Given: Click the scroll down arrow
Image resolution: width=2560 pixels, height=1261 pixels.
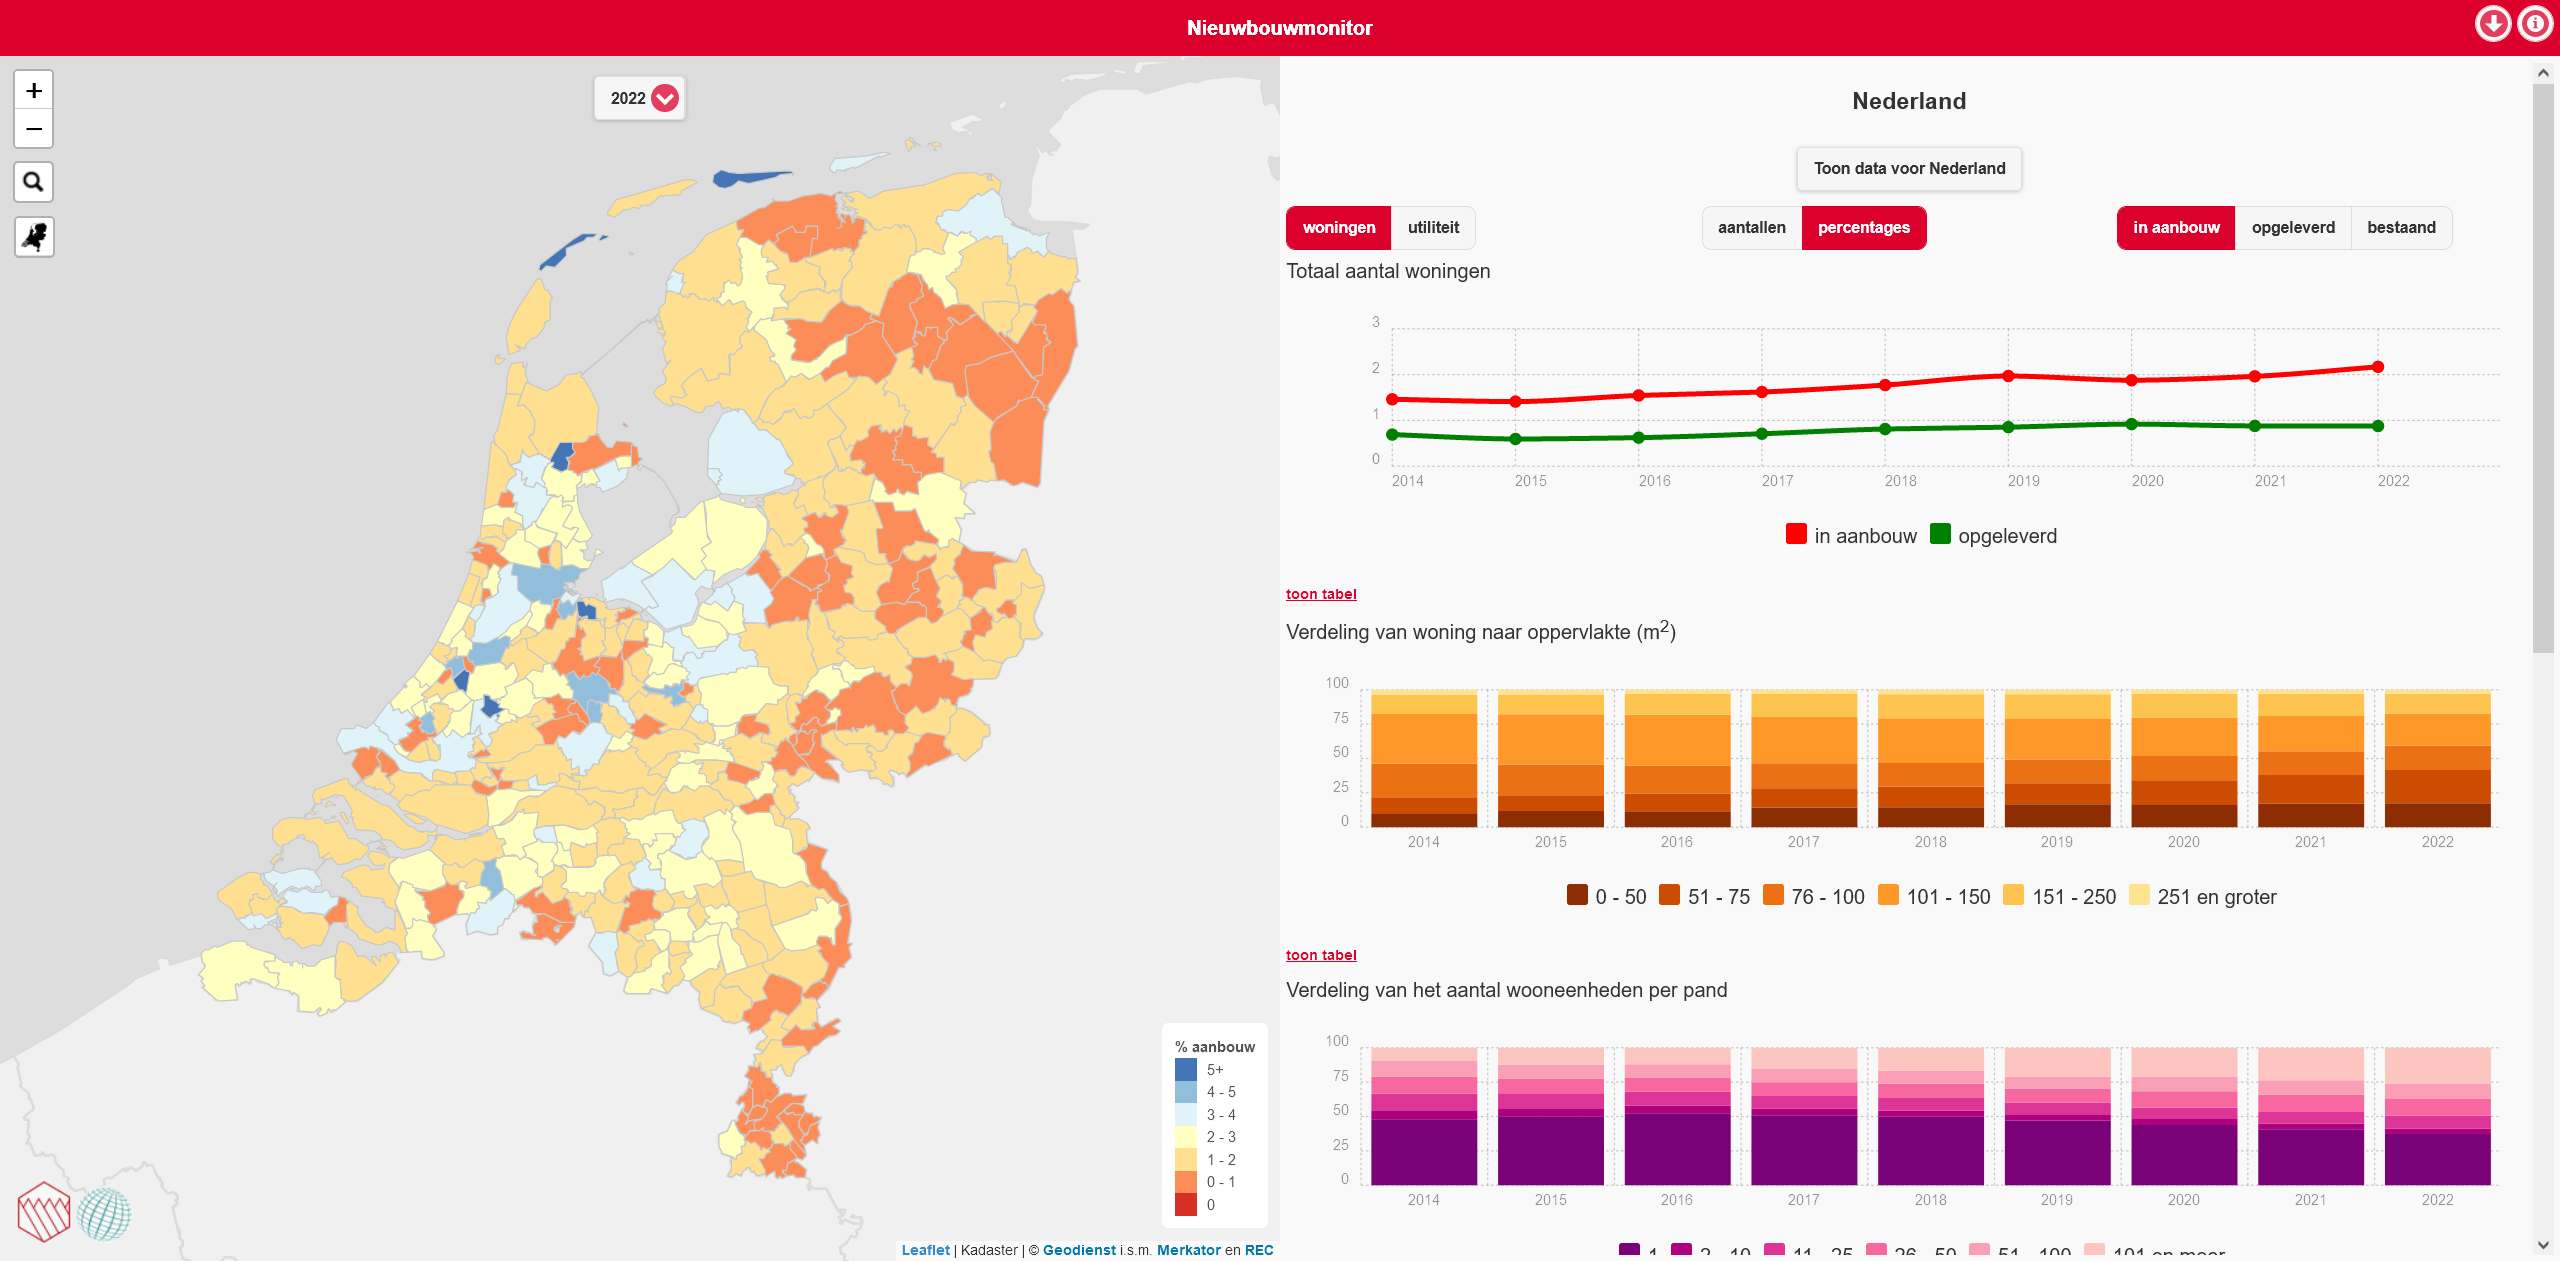Looking at the screenshot, I should pos(2543,1245).
